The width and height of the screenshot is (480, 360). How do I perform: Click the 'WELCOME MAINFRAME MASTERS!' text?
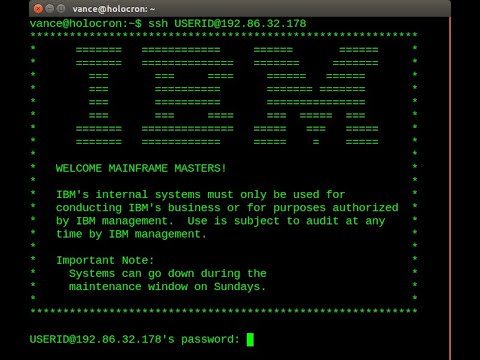(x=141, y=168)
